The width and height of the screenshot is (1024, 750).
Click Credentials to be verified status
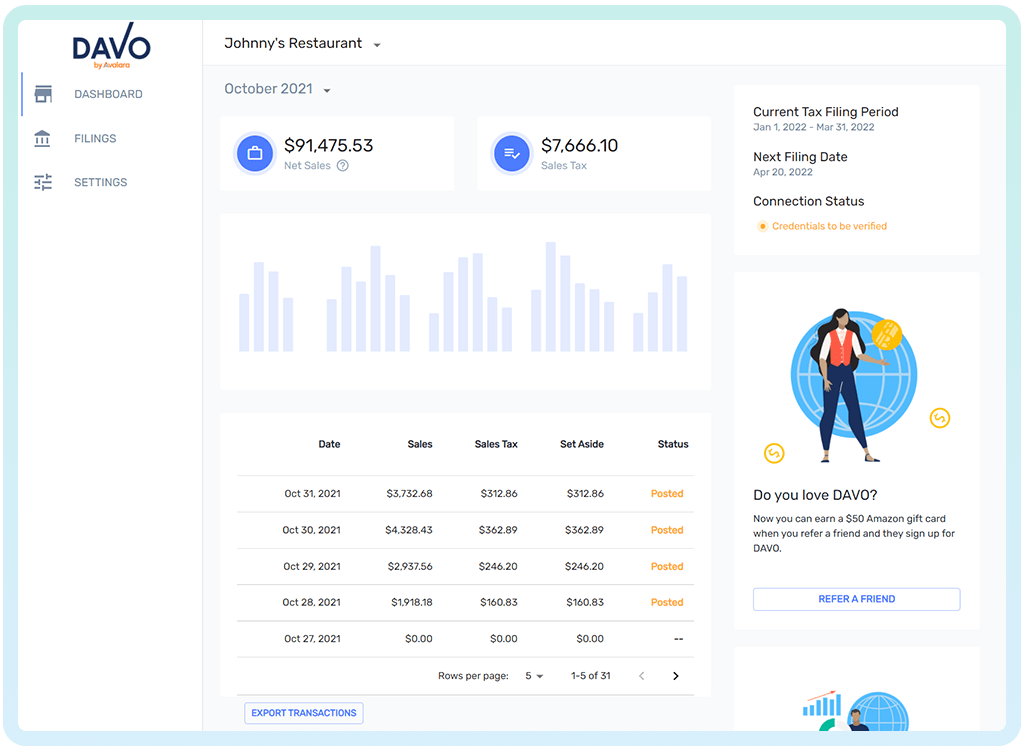[828, 226]
